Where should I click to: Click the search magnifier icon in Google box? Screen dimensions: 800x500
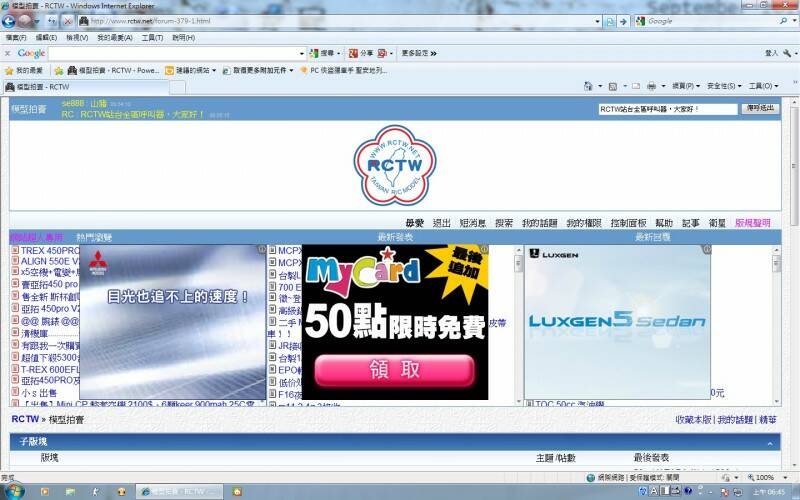(784, 21)
